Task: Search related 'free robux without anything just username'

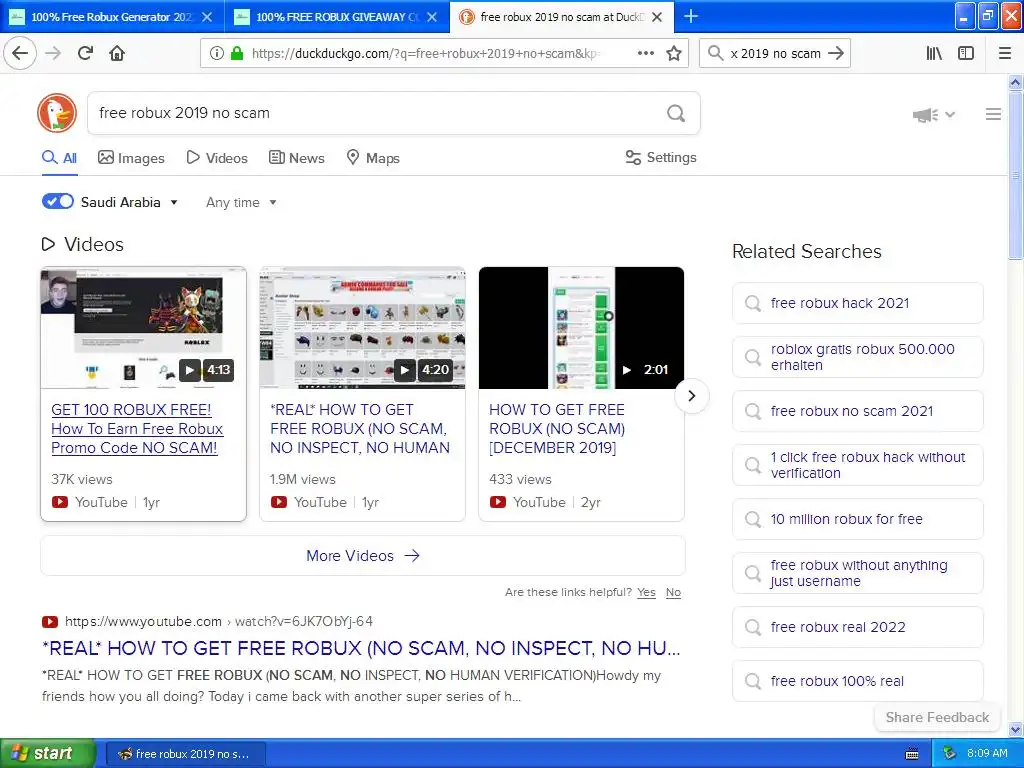Action: pyautogui.click(x=857, y=573)
